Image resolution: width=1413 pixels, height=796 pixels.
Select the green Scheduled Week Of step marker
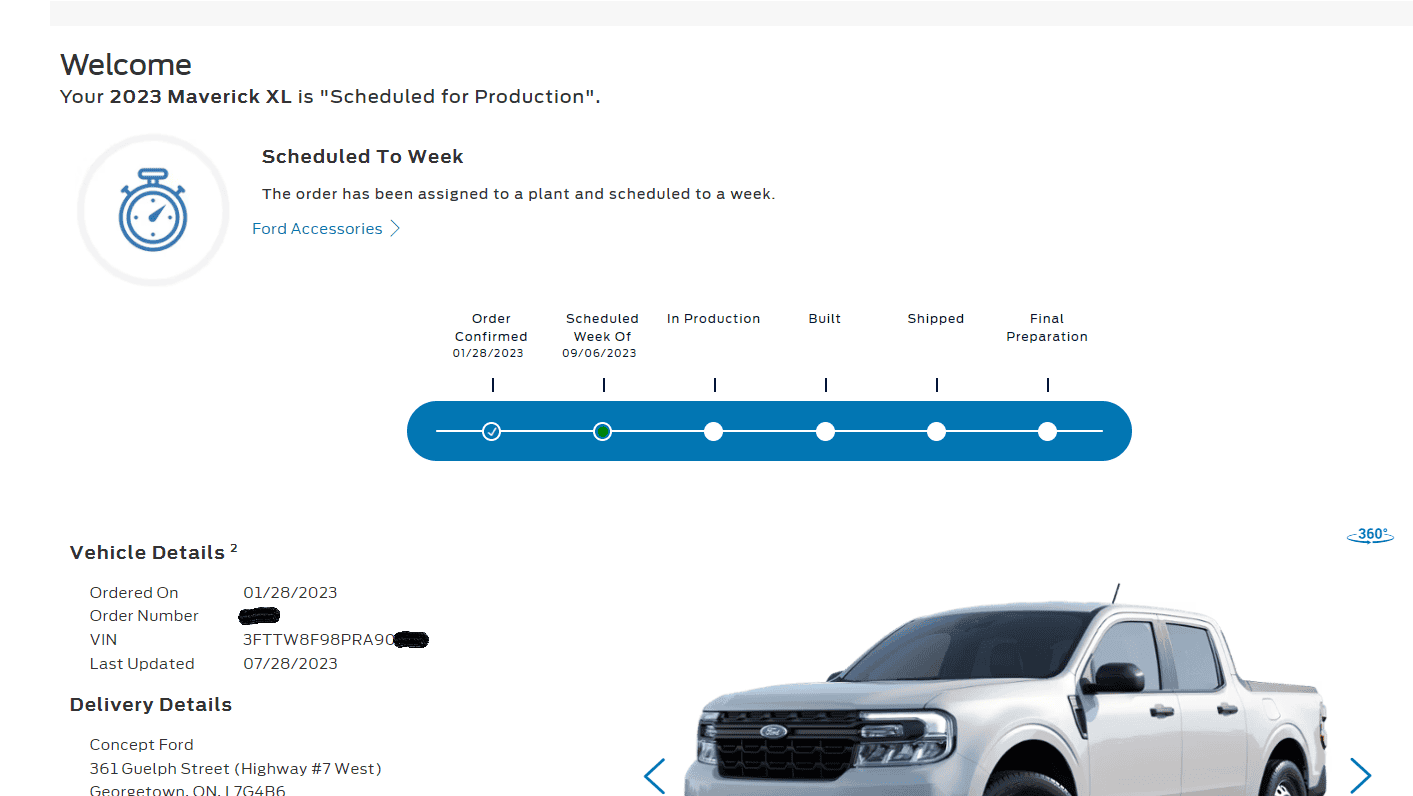(602, 431)
